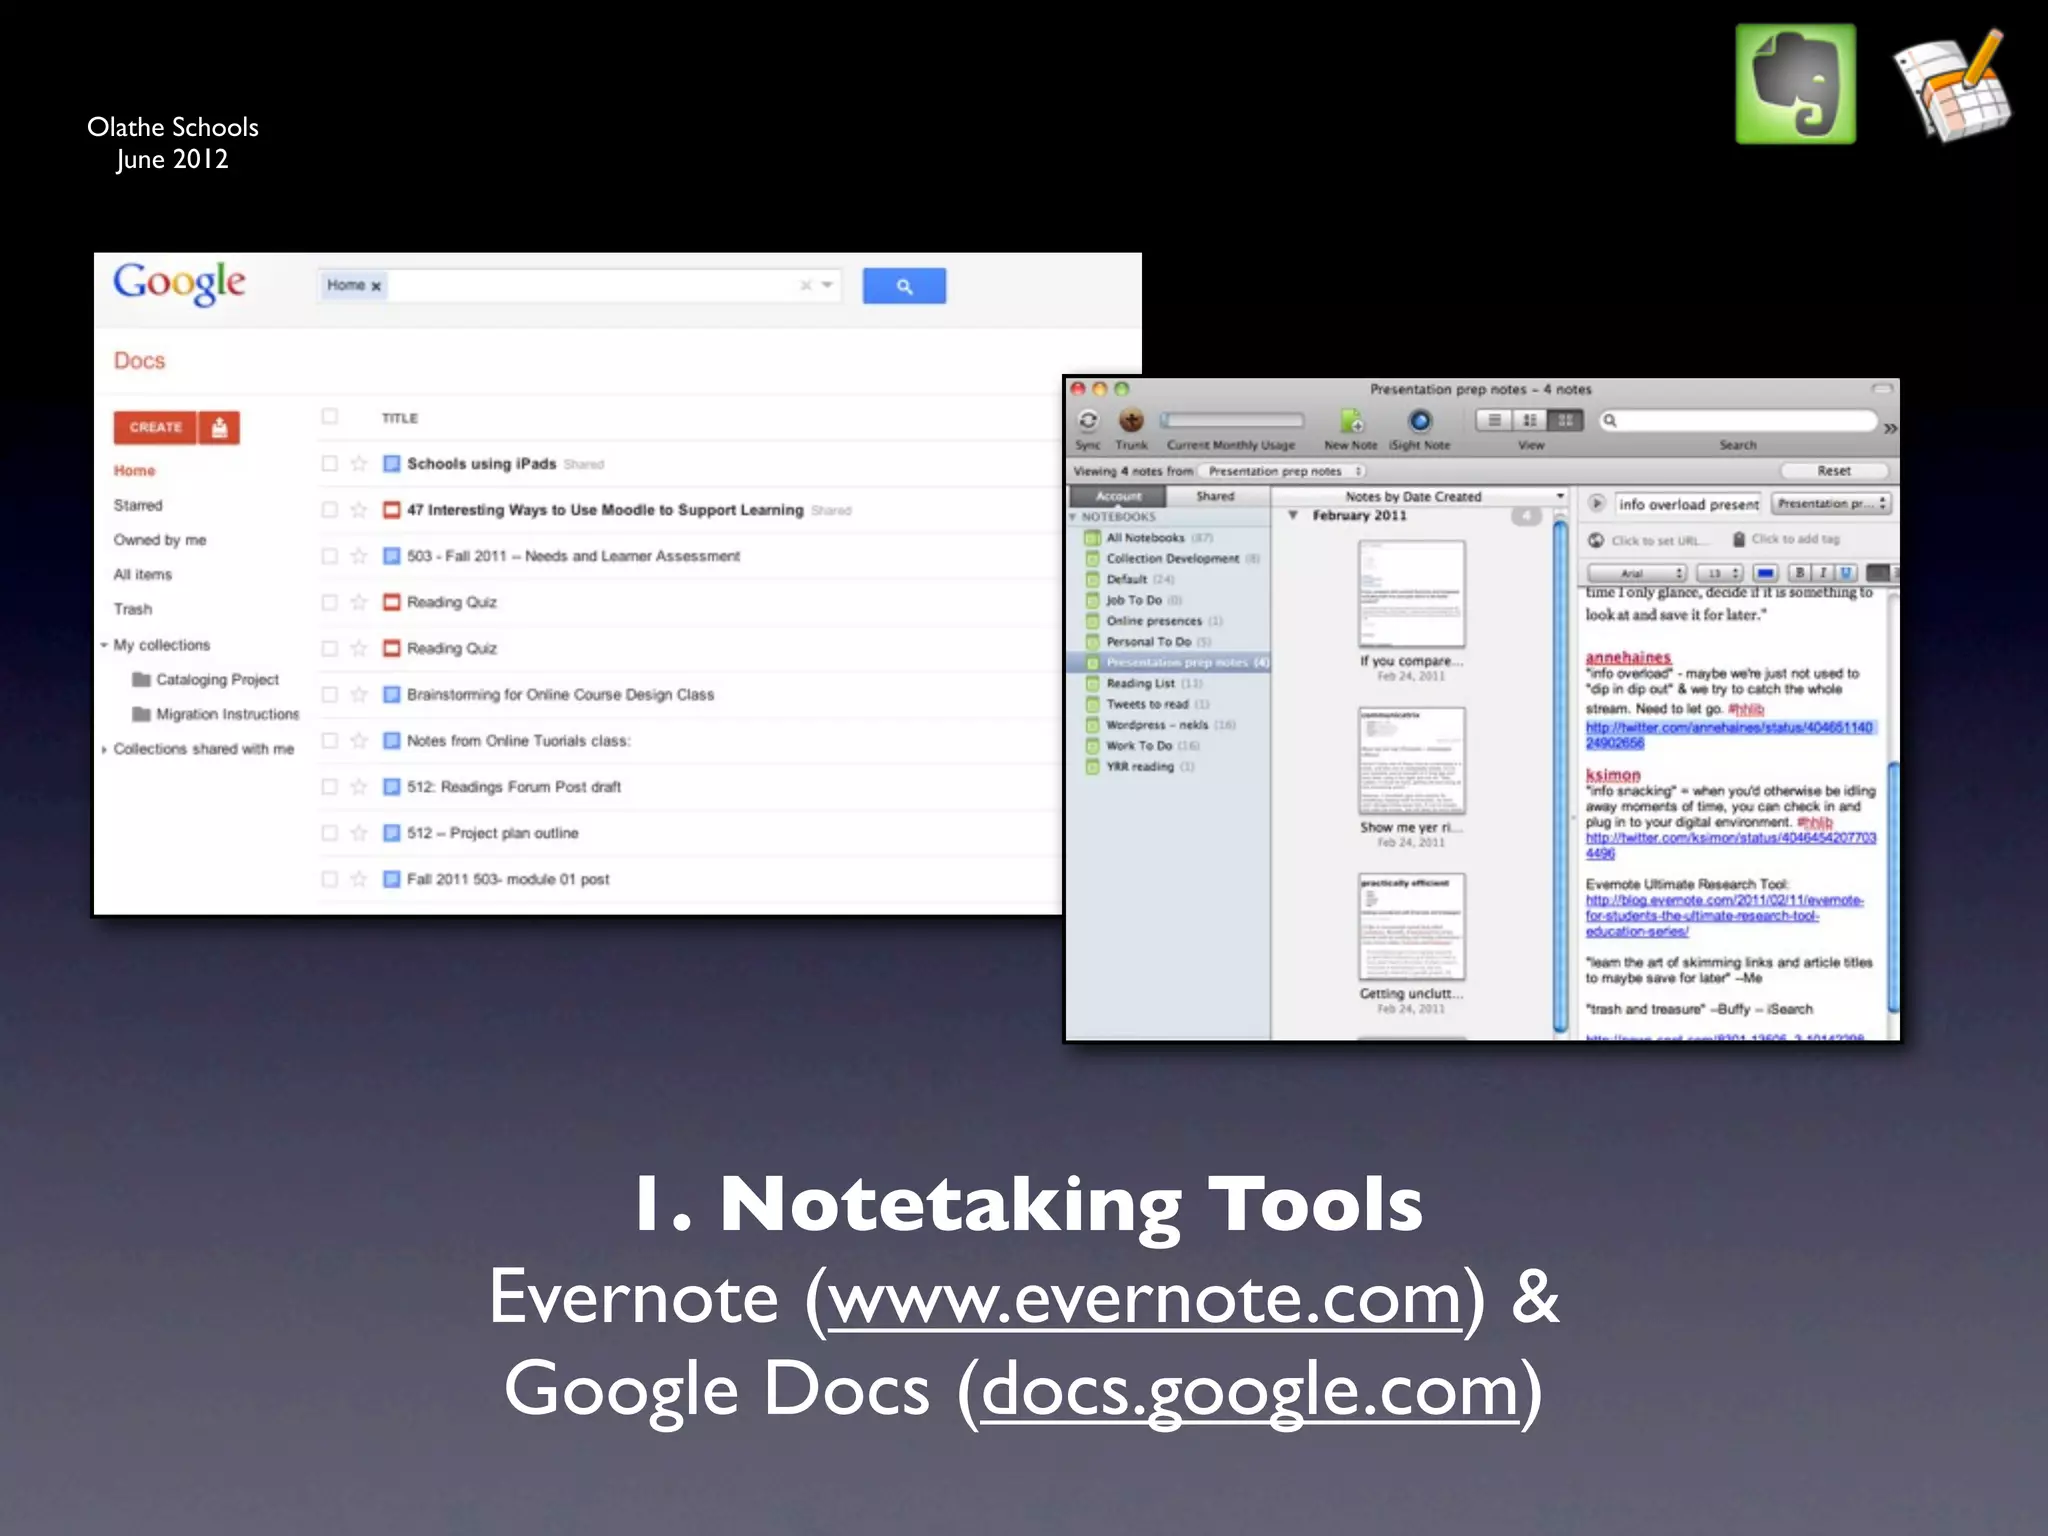Screen dimensions: 2048x1536
Task: Edit the info overload present title field
Action: pyautogui.click(x=1688, y=504)
